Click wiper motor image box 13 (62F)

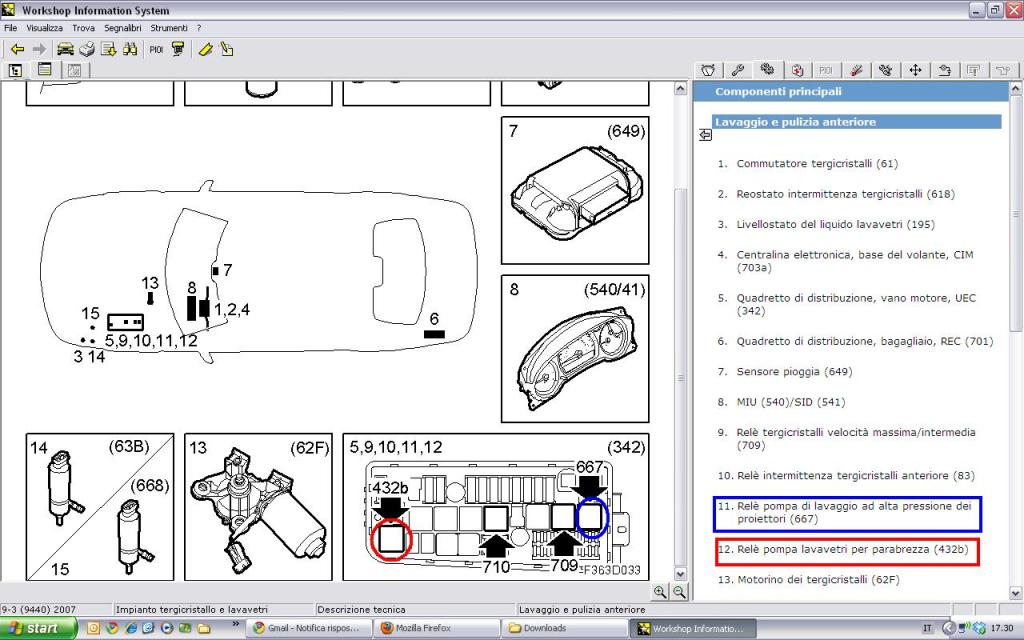point(258,507)
